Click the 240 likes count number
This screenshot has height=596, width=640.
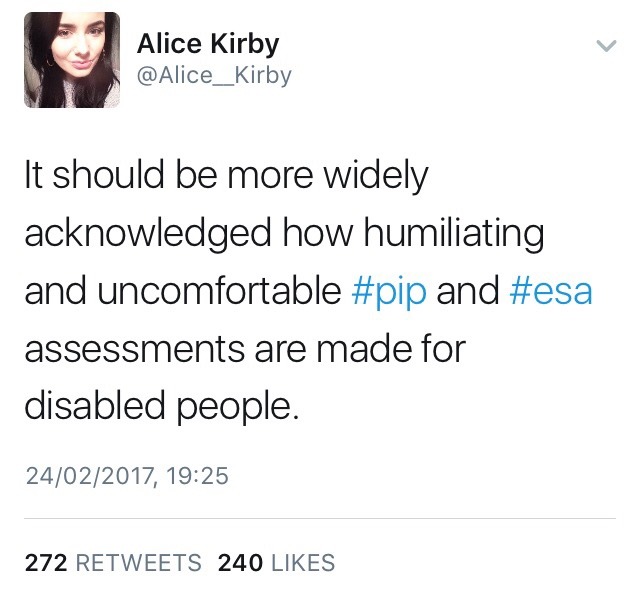point(240,563)
